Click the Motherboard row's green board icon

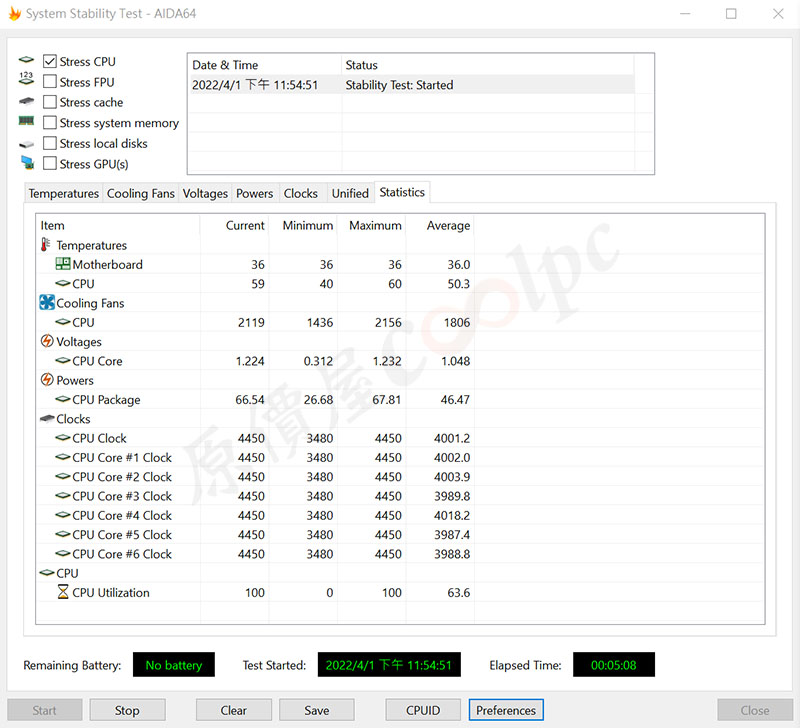click(x=63, y=264)
